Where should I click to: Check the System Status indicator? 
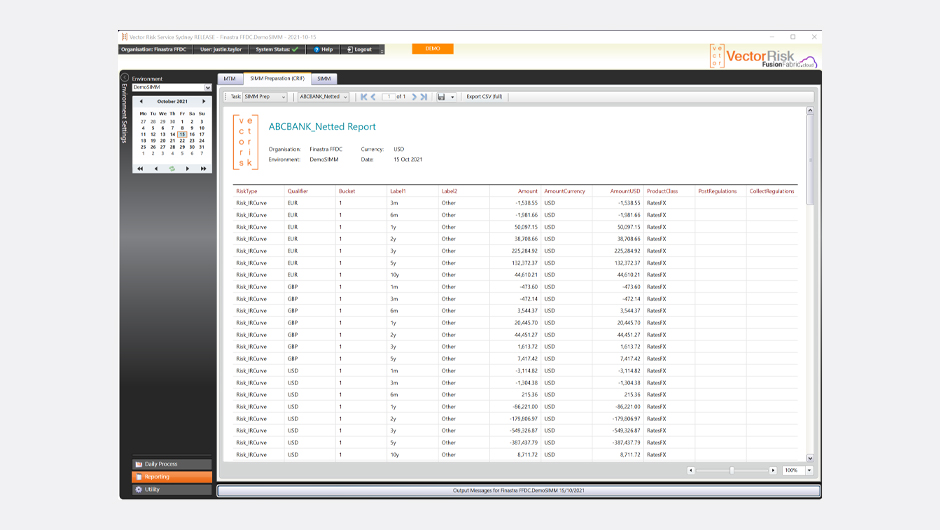click(276, 50)
